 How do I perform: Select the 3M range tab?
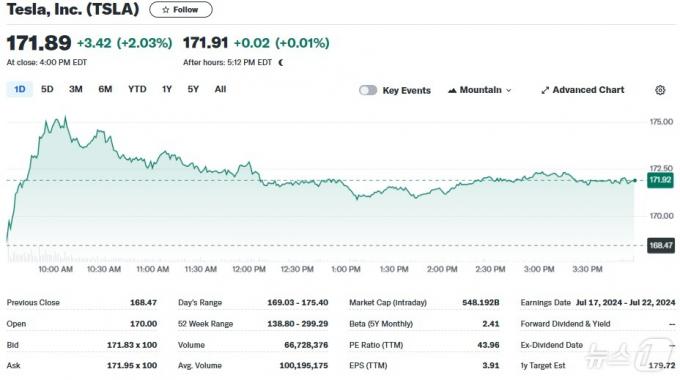75,89
